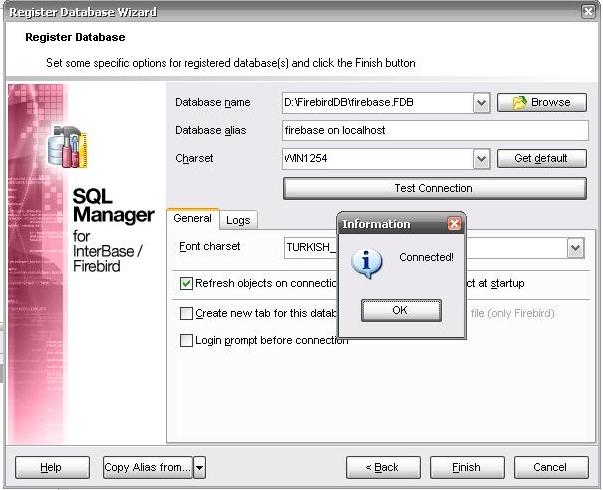Click the Test Connection button

435,188
